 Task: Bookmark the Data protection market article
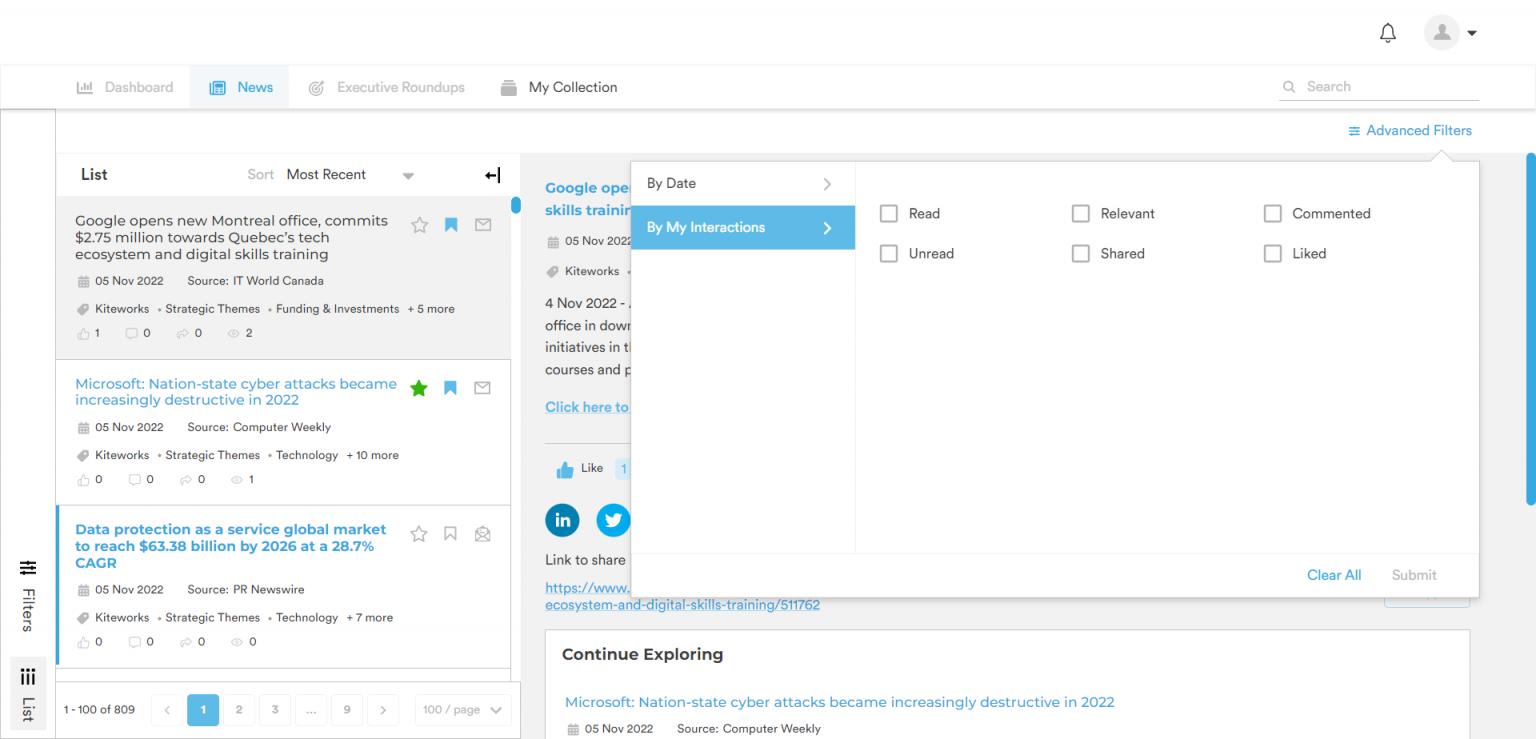click(450, 534)
